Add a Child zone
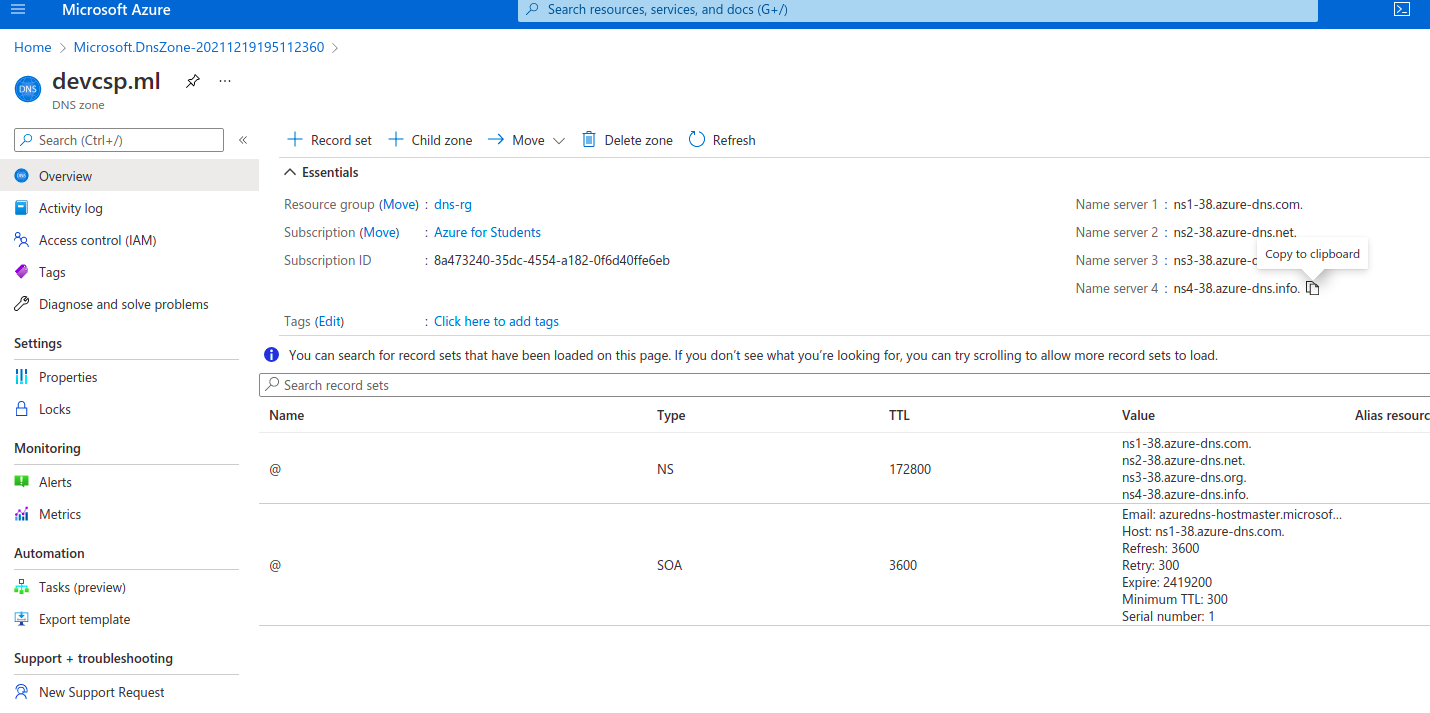 pyautogui.click(x=430, y=140)
